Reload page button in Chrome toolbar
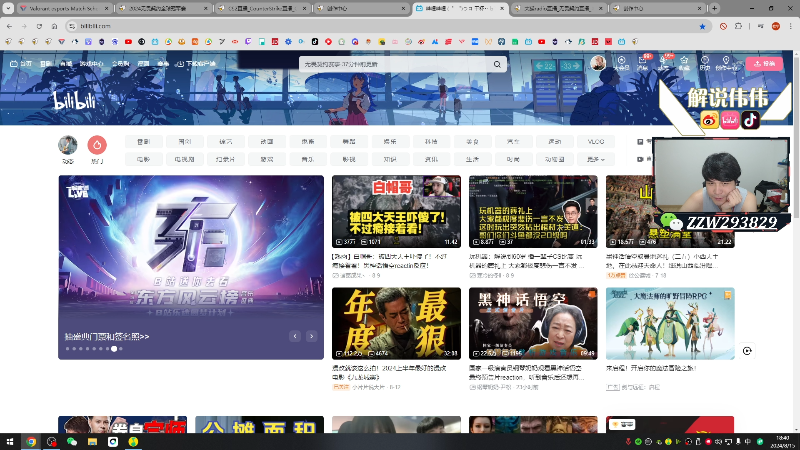This screenshot has width=800, height=450. point(39,26)
